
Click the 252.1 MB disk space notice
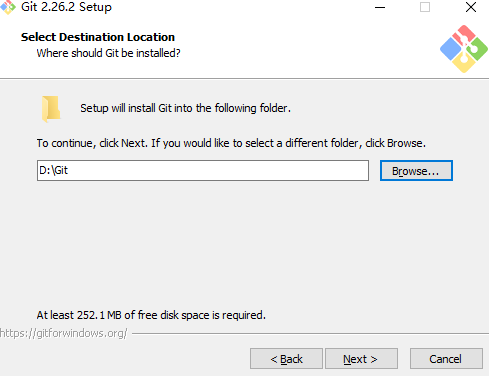pos(151,315)
